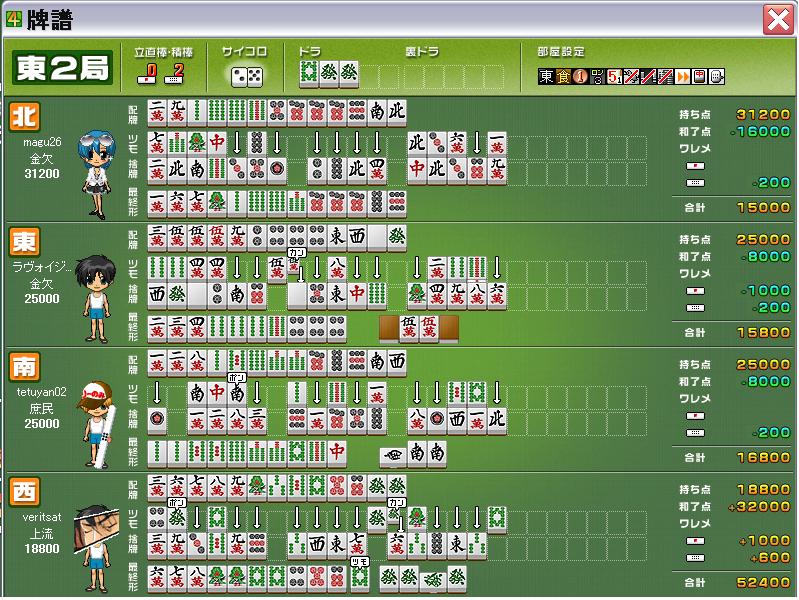Click the green 牌譜 title bar icon

(x=13, y=18)
